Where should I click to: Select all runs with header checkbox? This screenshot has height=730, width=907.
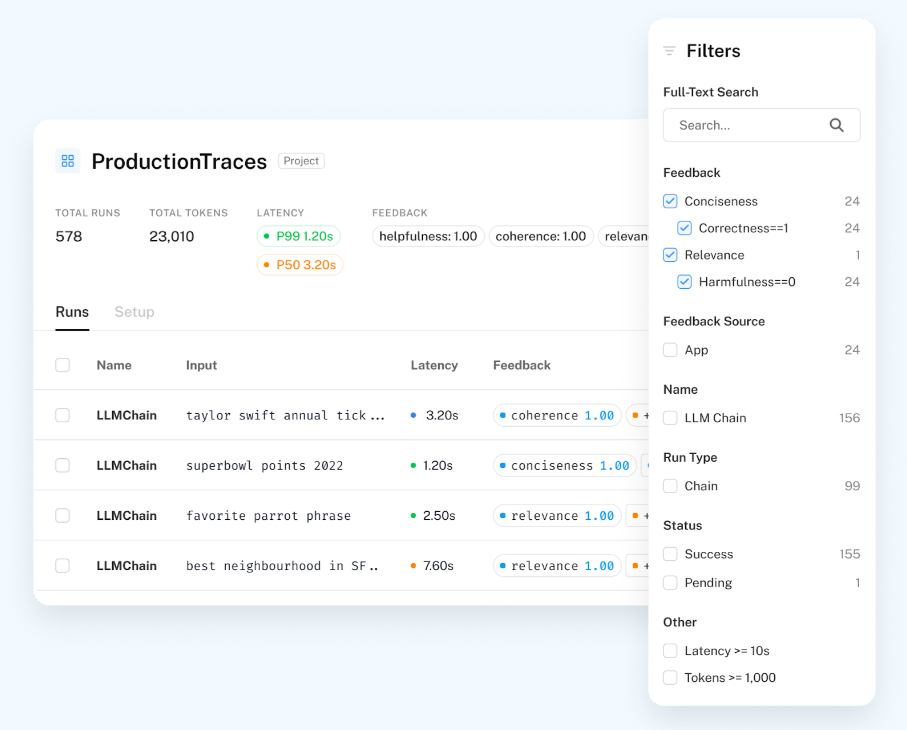[62, 365]
